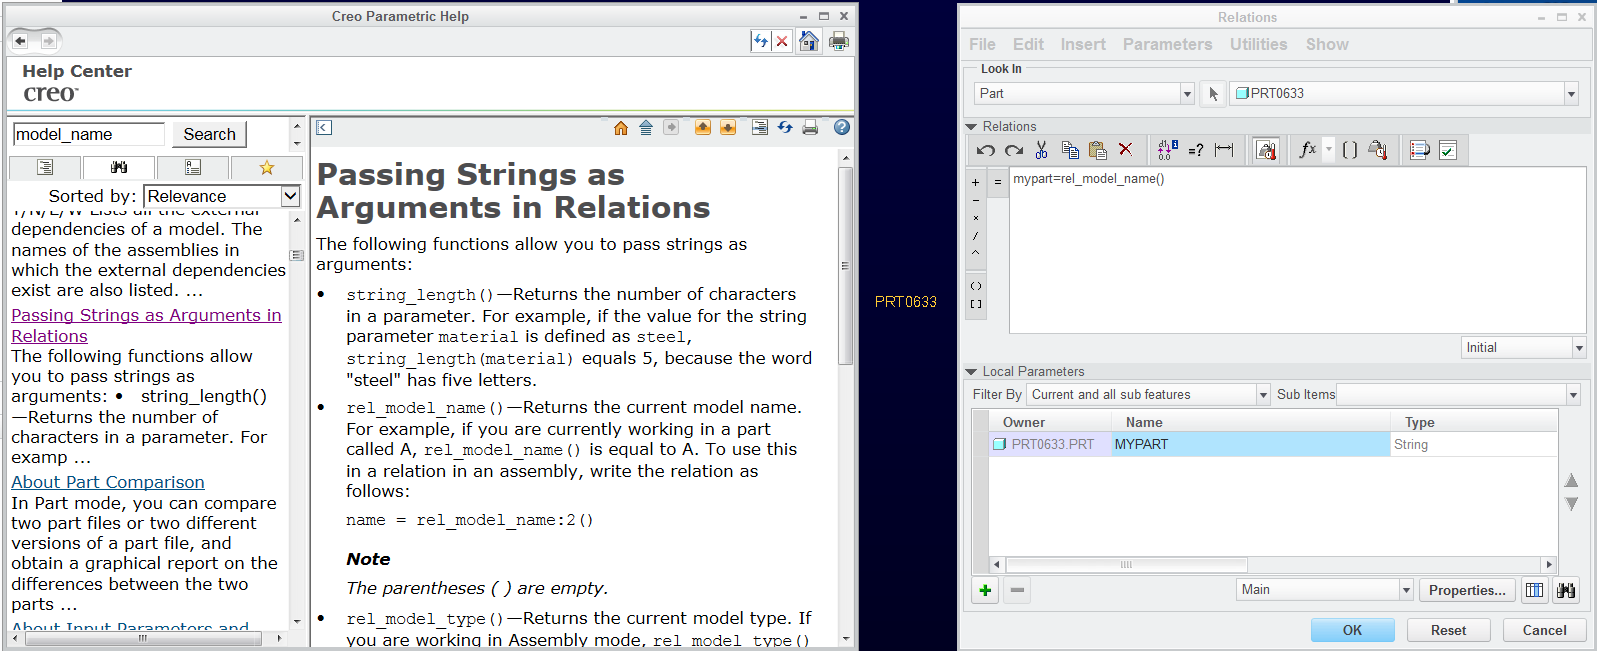The width and height of the screenshot is (1597, 651).
Task: Select the MYPART parameter name cell
Action: (1250, 444)
